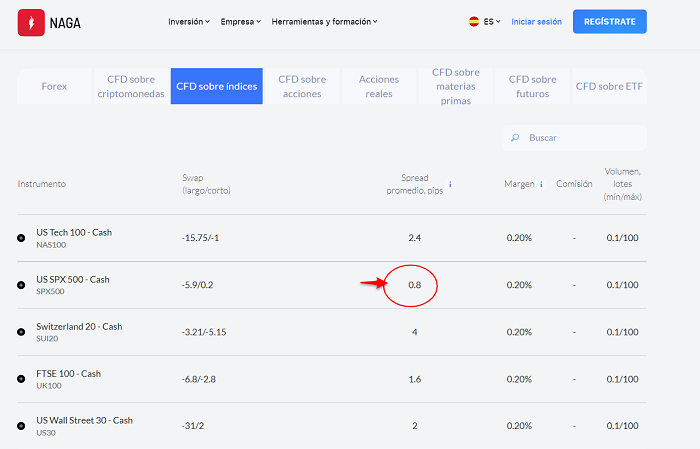This screenshot has width=700, height=449.
Task: Switch to CFD sobre ETF tab
Action: click(609, 86)
